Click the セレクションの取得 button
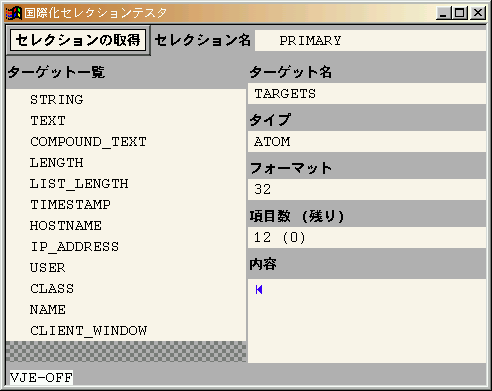The height and width of the screenshot is (391, 492). tap(78, 40)
